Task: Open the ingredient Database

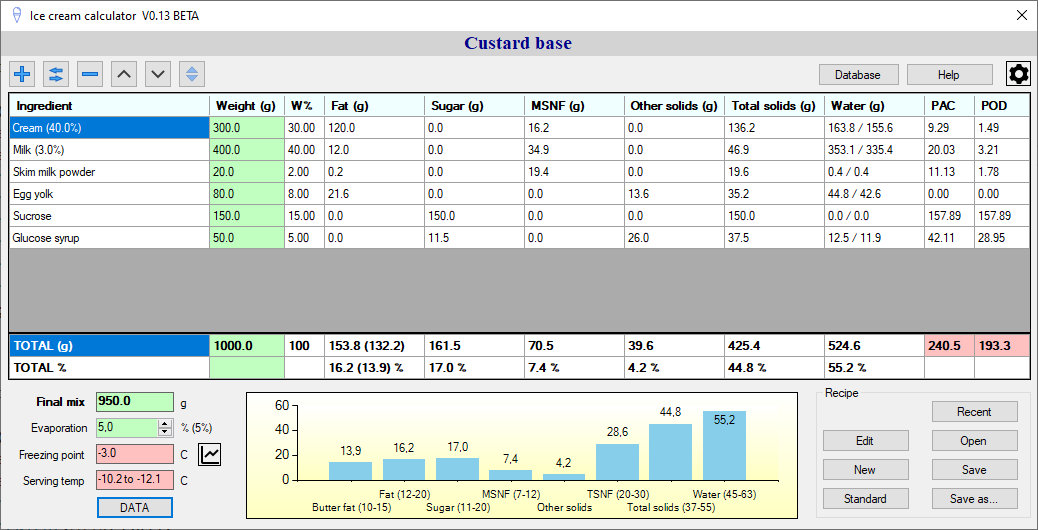Action: coord(857,75)
